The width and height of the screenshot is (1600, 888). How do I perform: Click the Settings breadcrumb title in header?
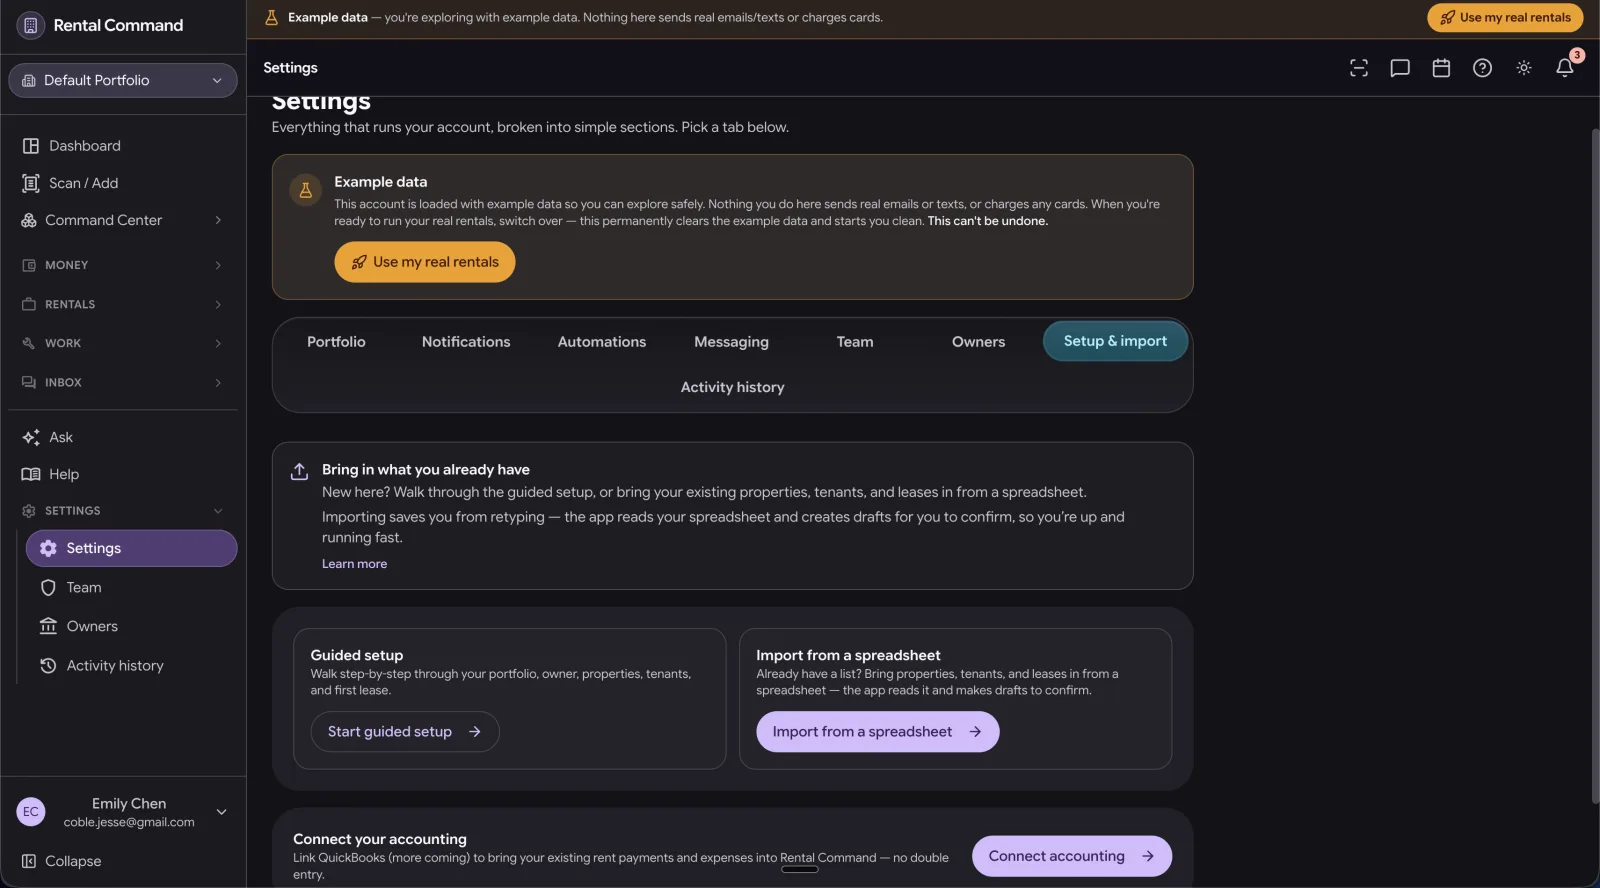[x=290, y=68]
